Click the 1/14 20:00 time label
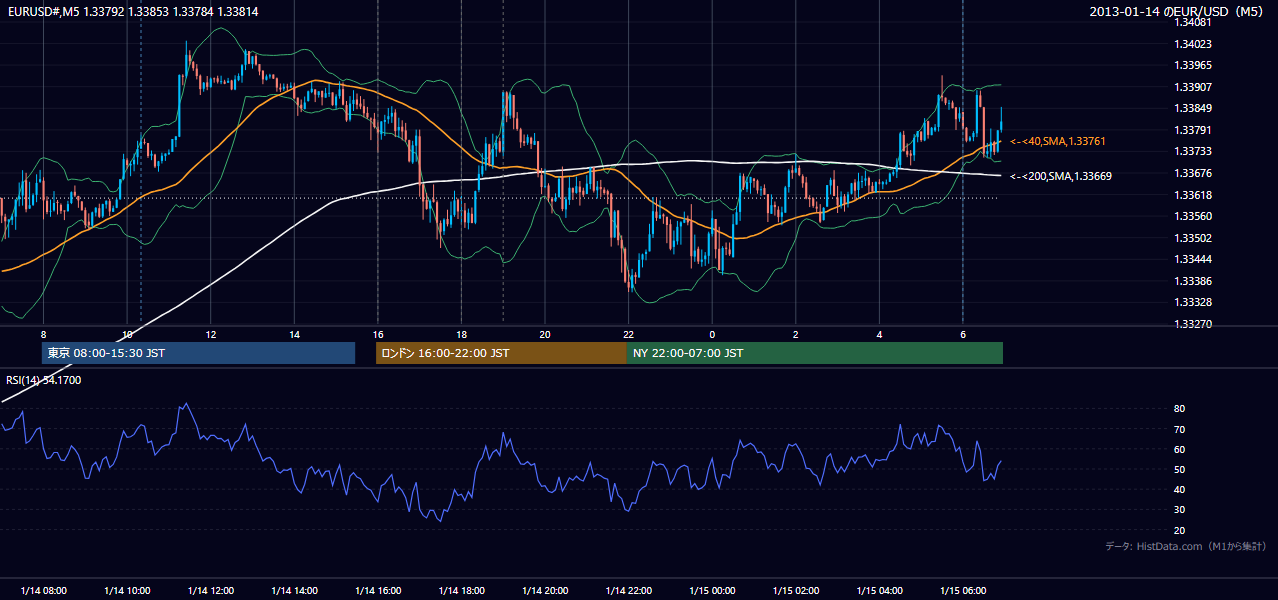Viewport: 1278px width, 600px height. [x=545, y=591]
